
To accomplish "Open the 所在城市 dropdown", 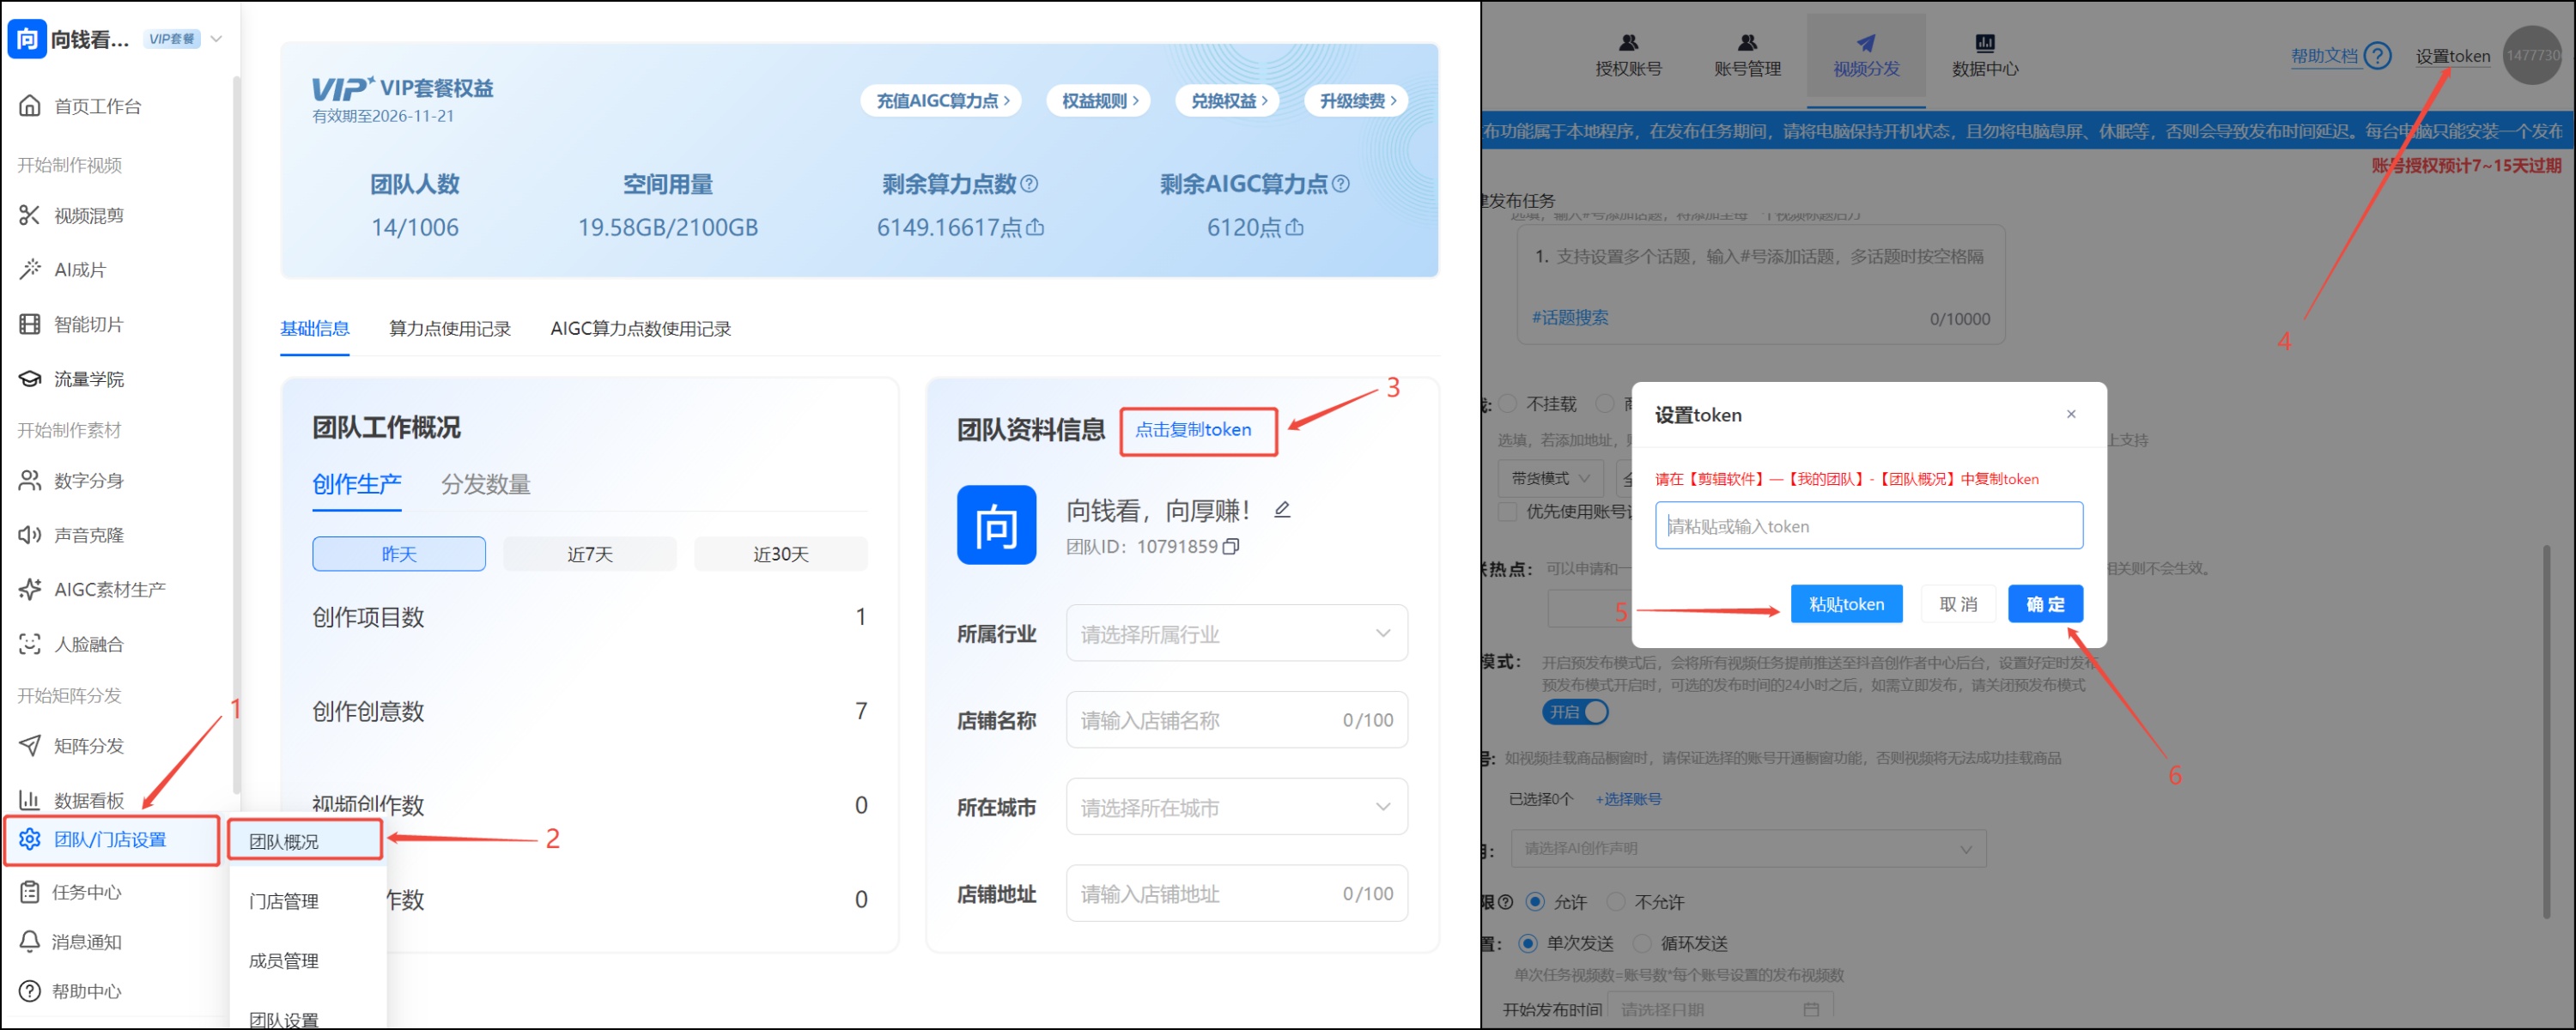I will [1237, 806].
